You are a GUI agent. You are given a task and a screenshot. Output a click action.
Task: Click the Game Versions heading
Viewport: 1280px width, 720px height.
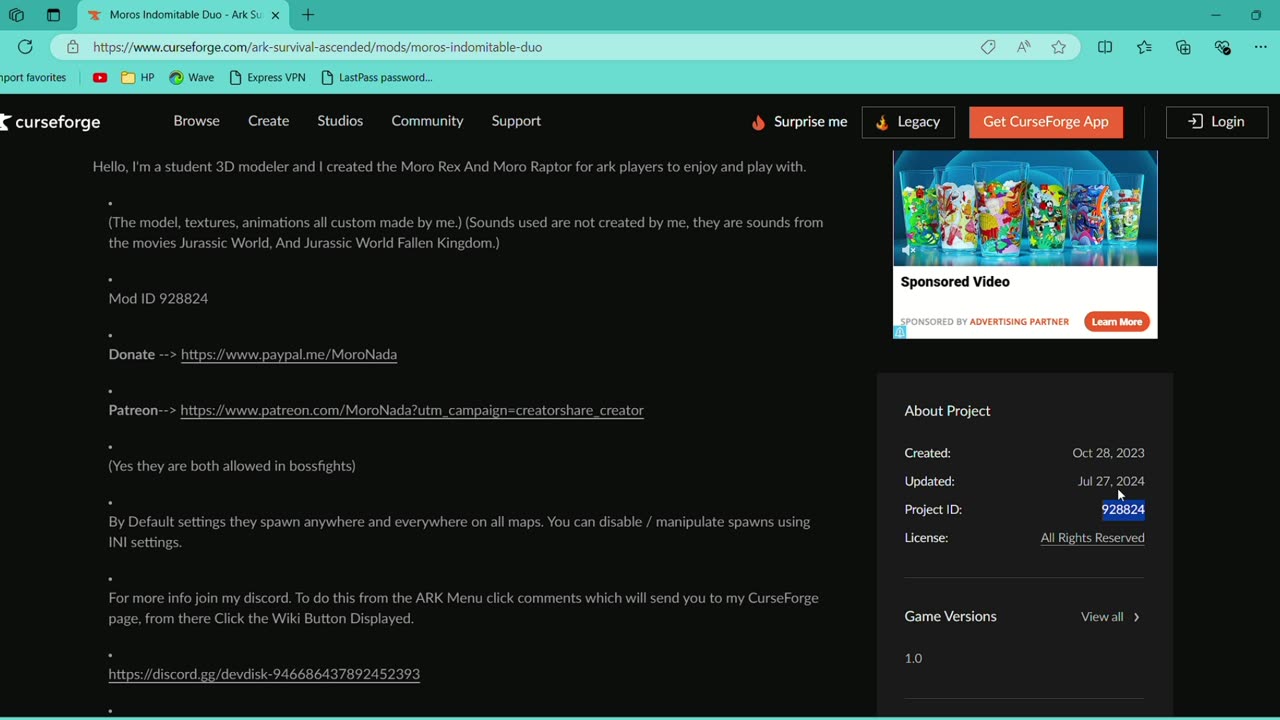(950, 616)
